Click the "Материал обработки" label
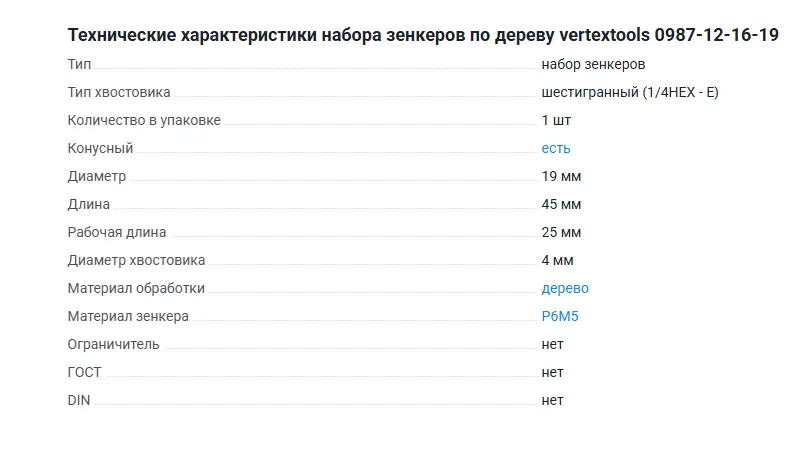The image size is (805, 453). (136, 288)
